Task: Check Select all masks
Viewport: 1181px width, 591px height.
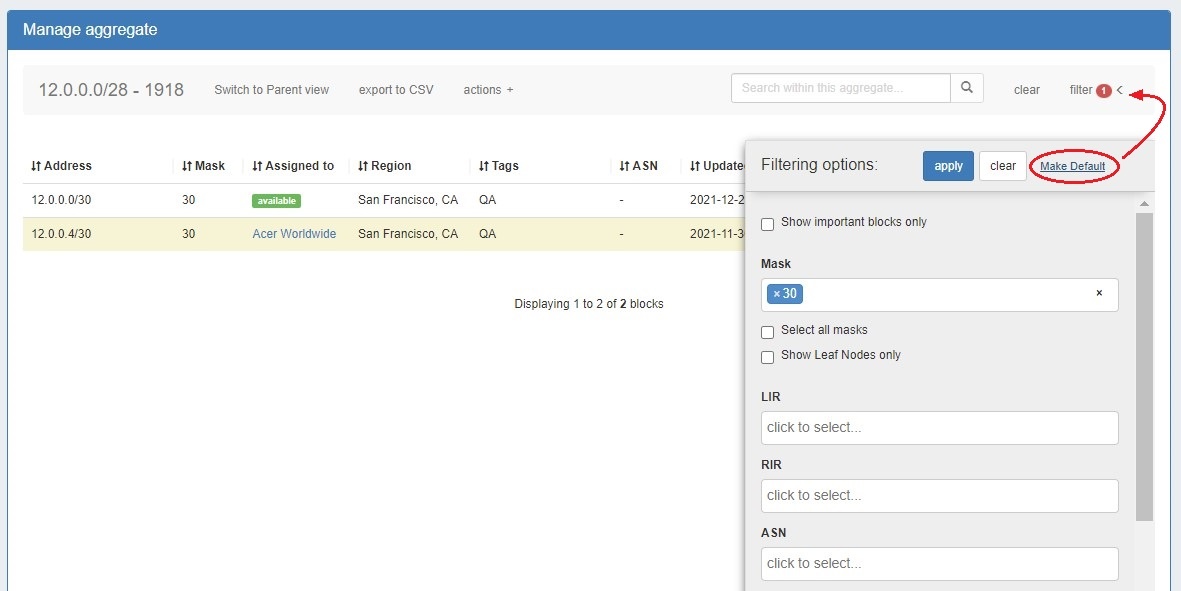Action: coord(768,332)
